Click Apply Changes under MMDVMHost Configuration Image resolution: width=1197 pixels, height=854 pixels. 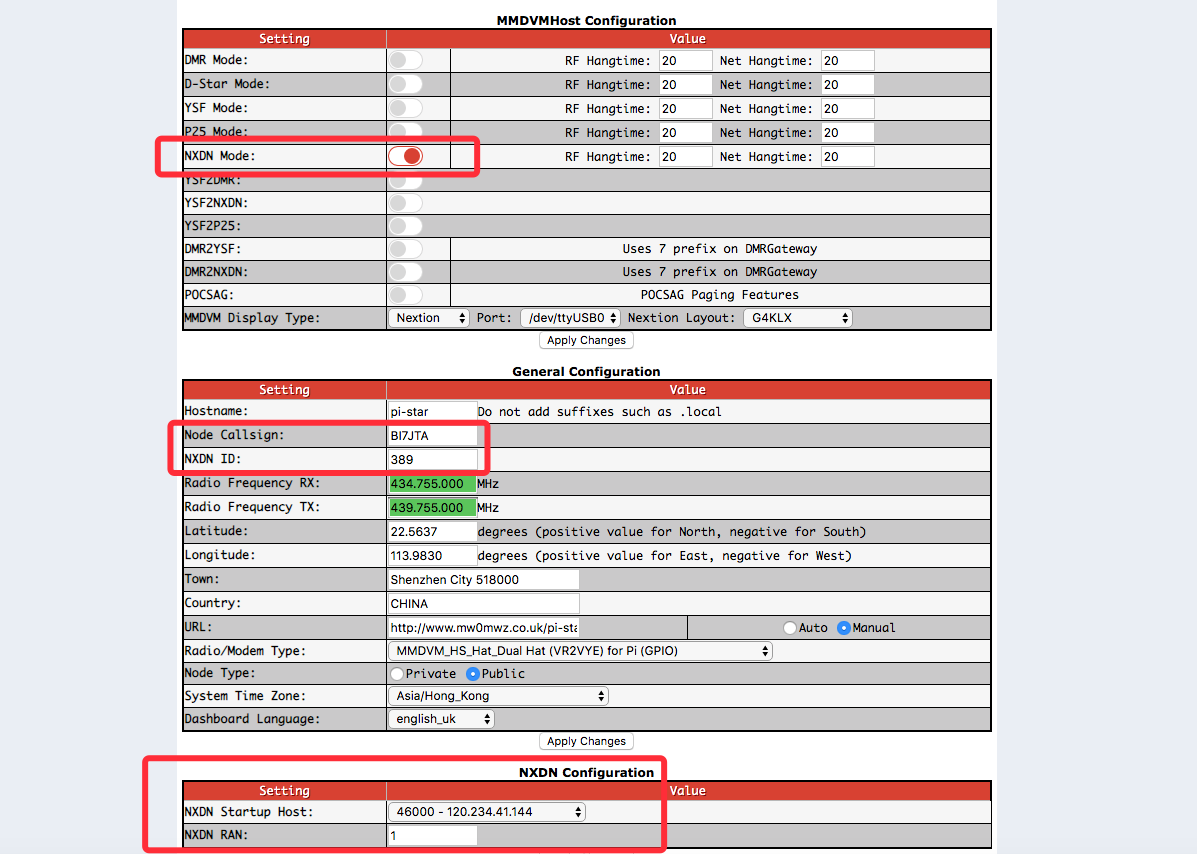(586, 340)
